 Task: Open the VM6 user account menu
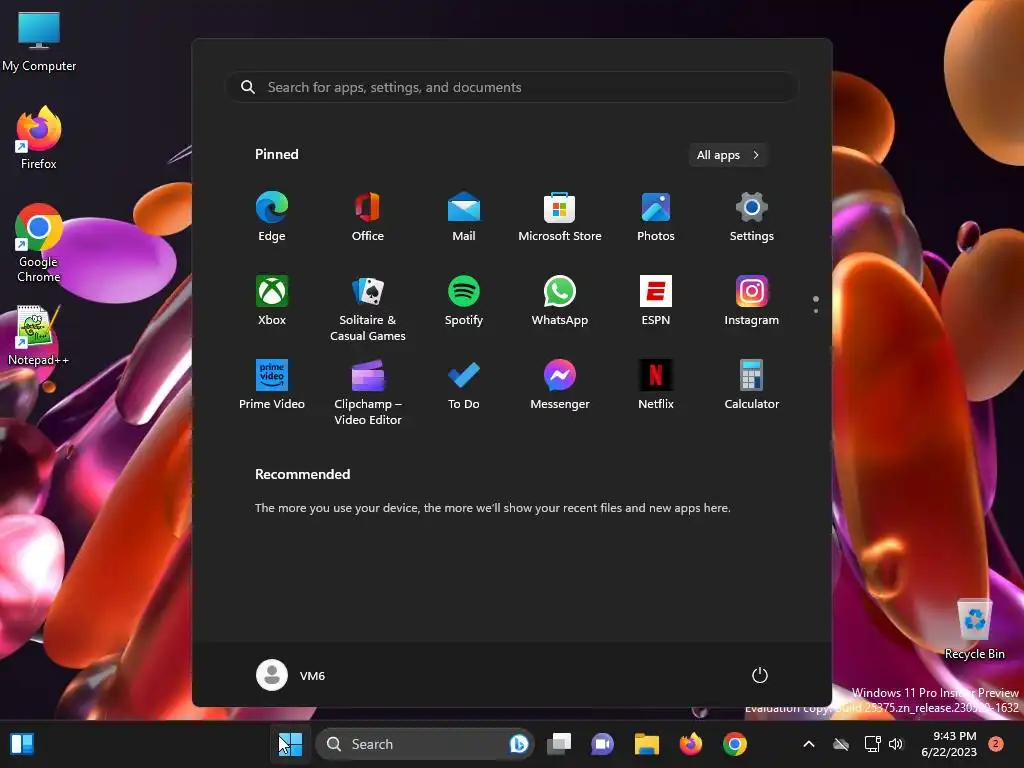click(x=291, y=675)
